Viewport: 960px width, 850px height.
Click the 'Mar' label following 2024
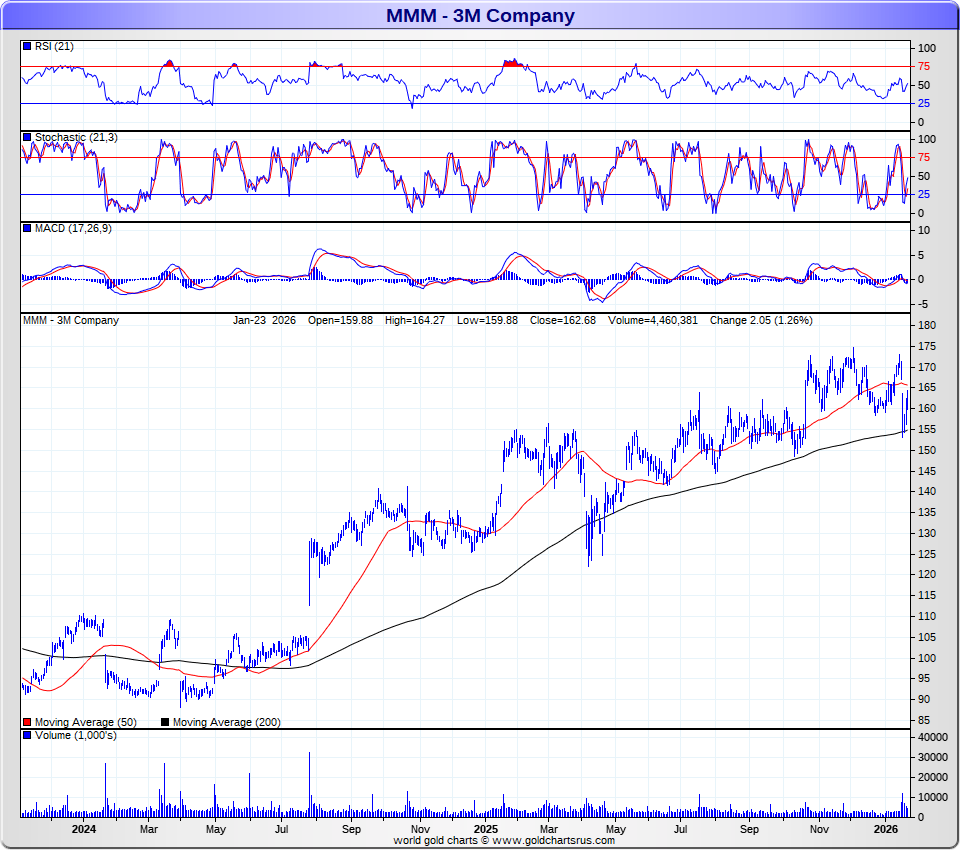(x=149, y=829)
